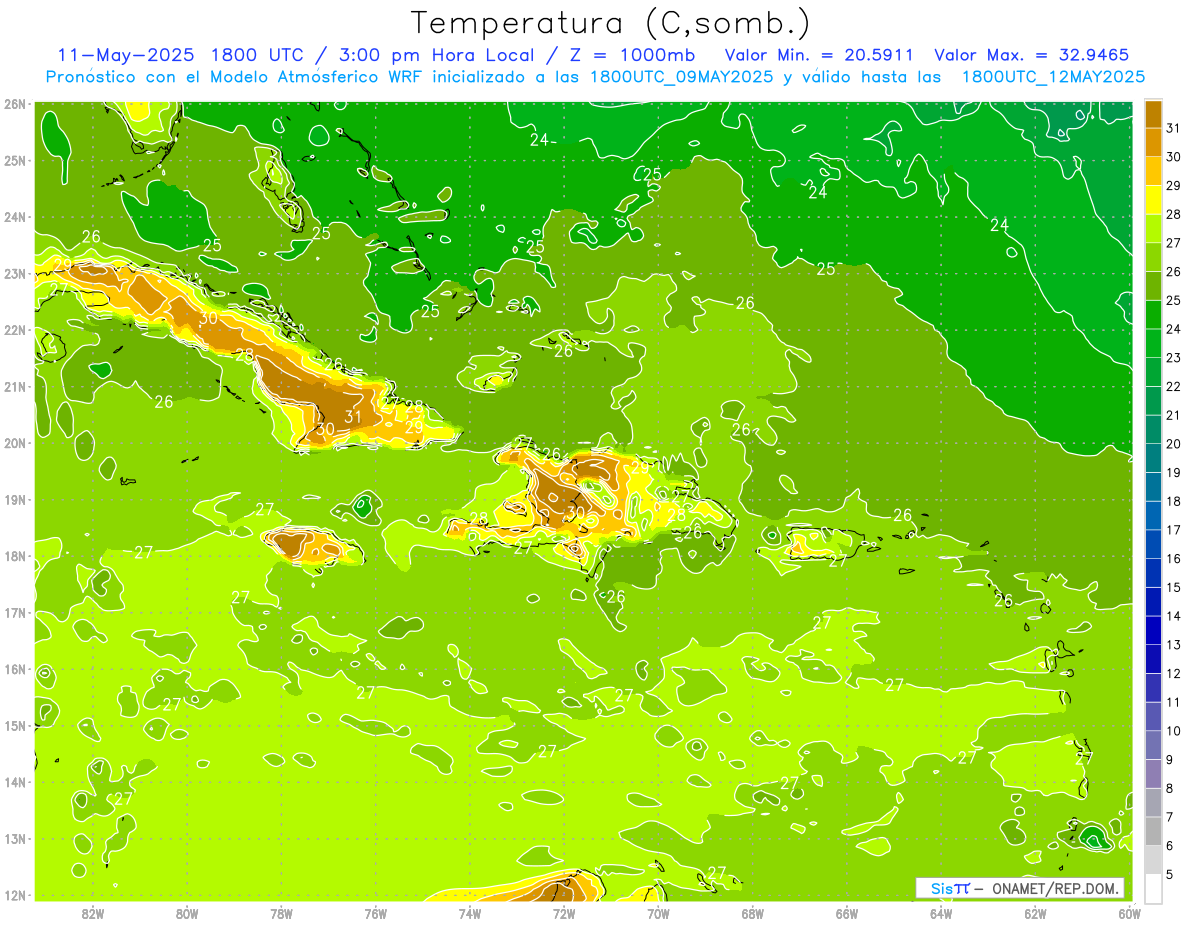
Task: Click the 78W longitude label
Action: tap(281, 912)
